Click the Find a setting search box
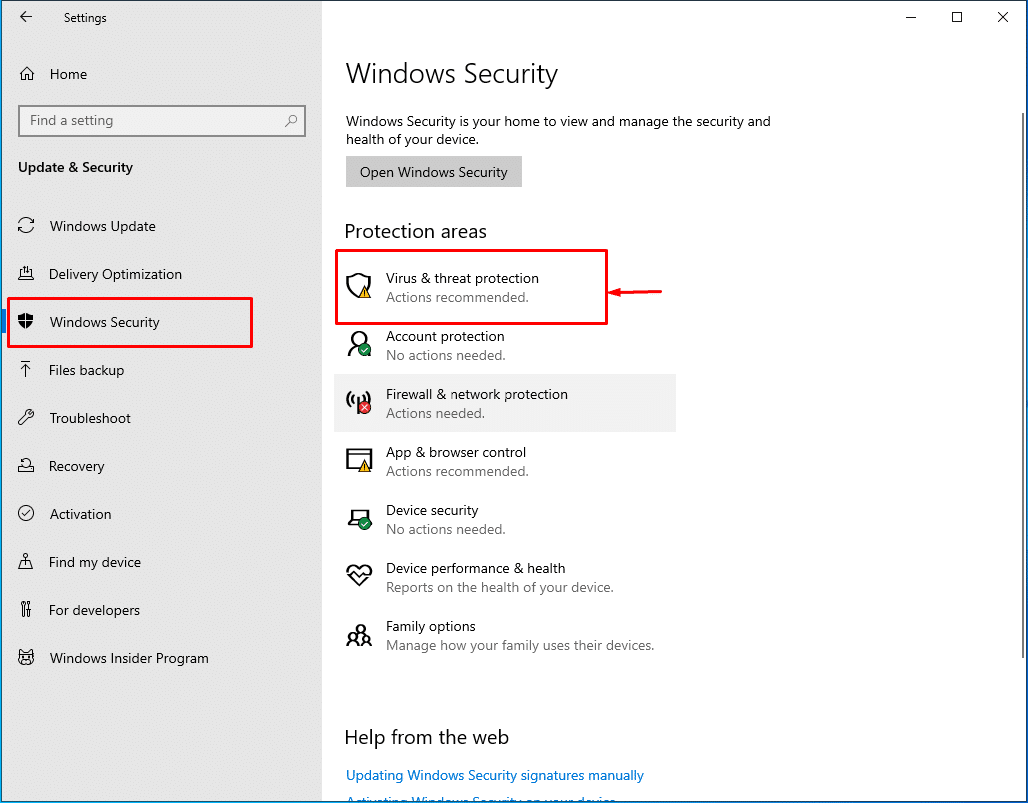Screen dimensions: 1028x803 162,121
